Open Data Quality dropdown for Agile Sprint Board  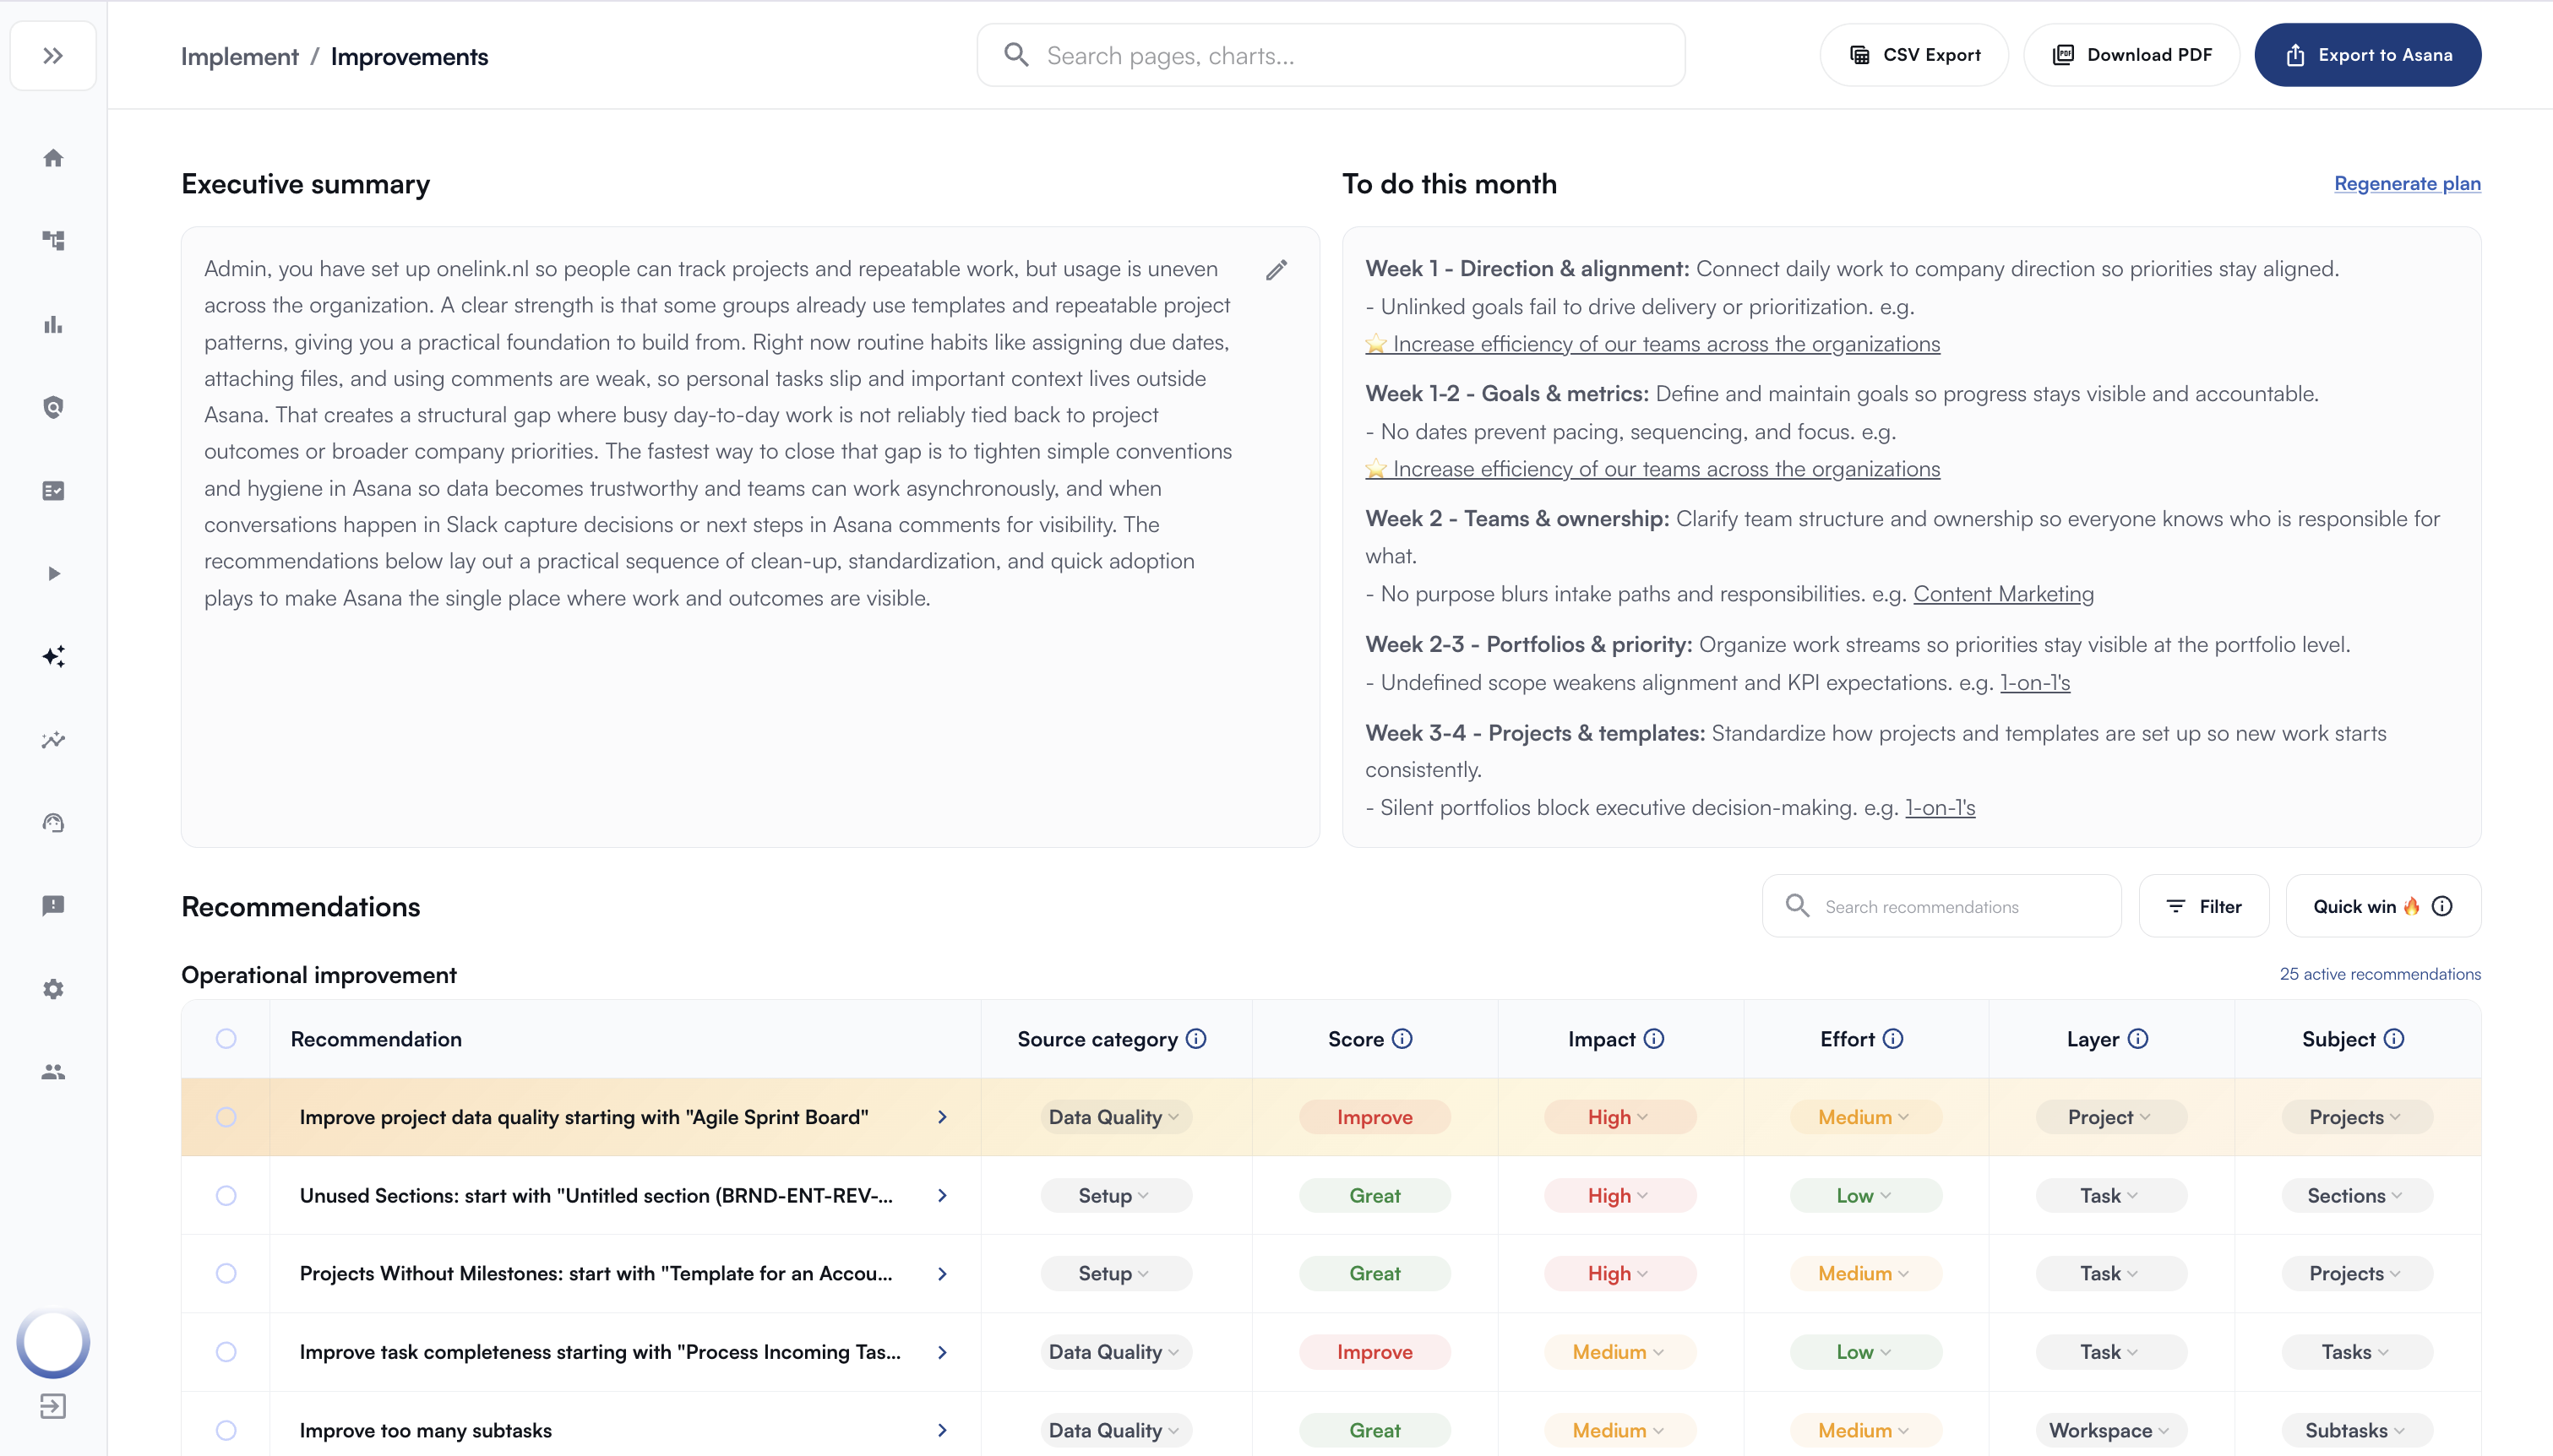coord(1114,1117)
